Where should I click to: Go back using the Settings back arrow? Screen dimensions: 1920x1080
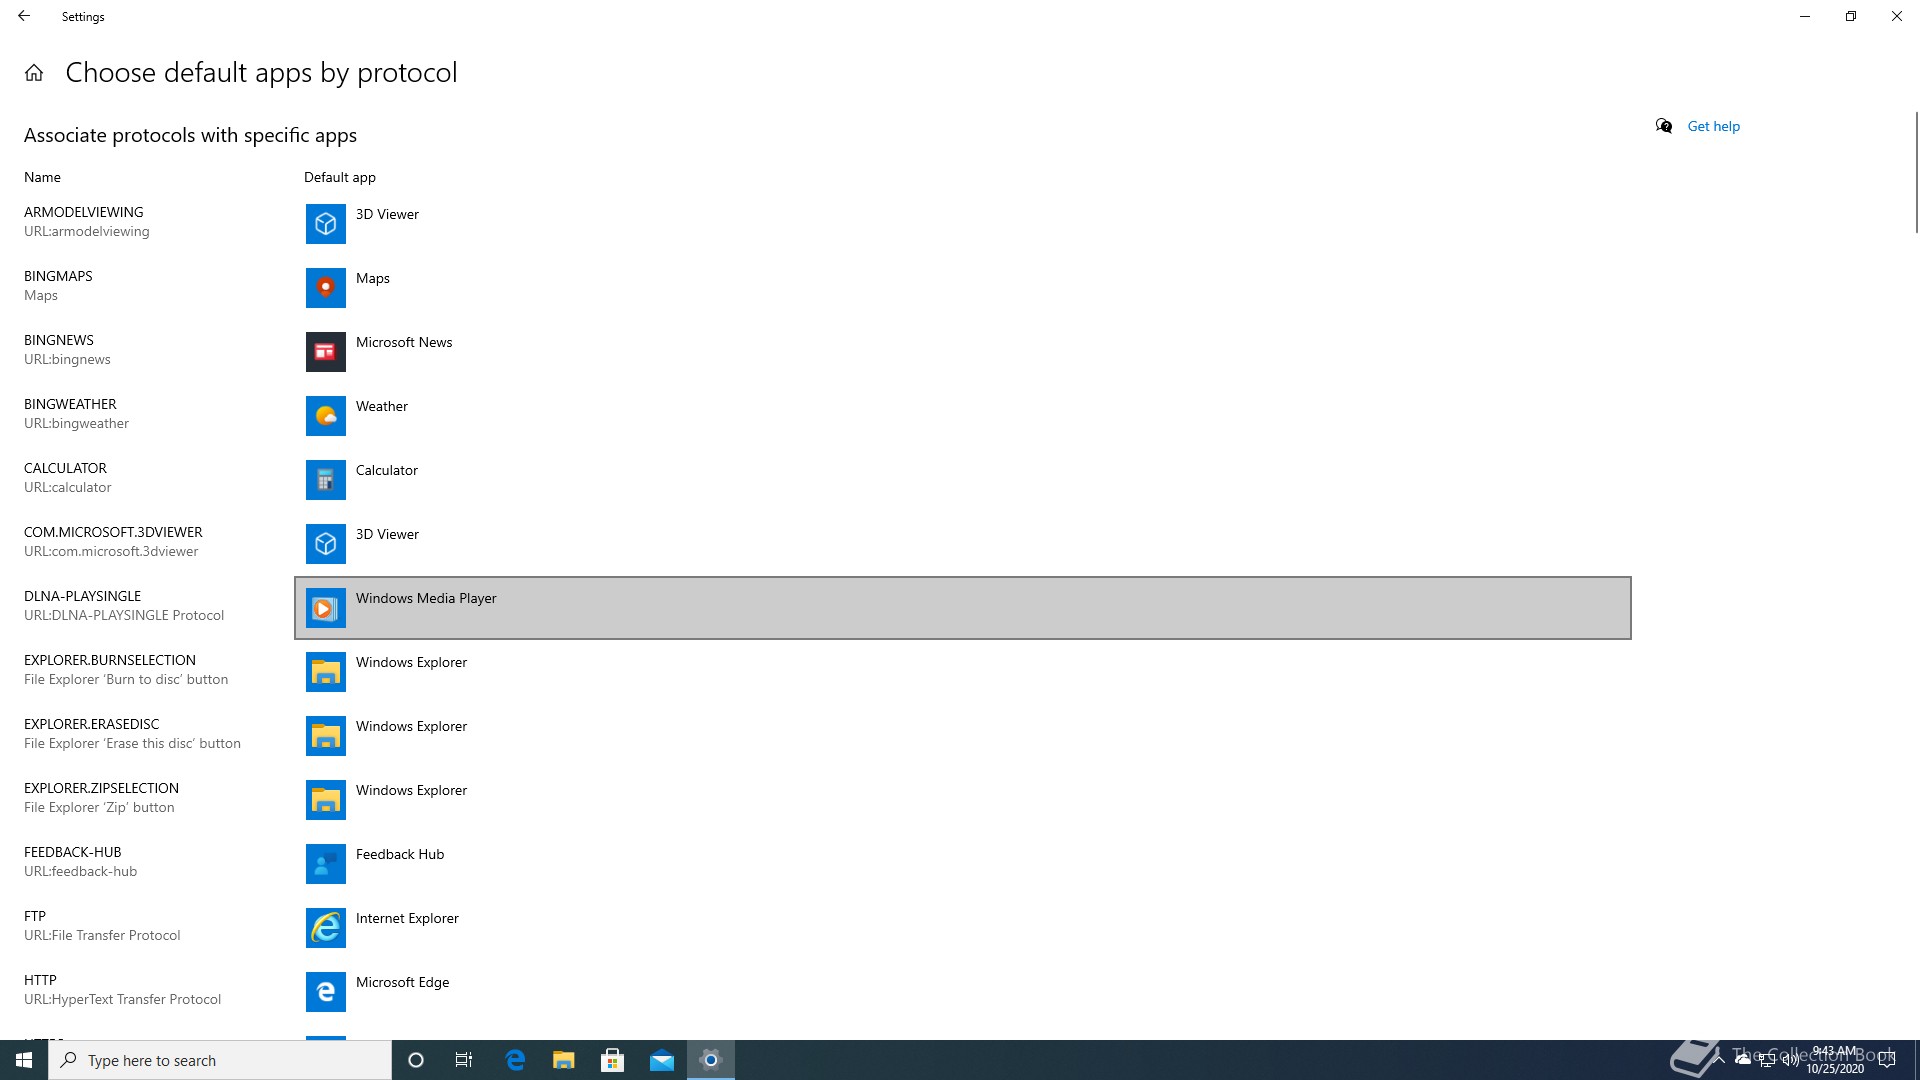[24, 16]
